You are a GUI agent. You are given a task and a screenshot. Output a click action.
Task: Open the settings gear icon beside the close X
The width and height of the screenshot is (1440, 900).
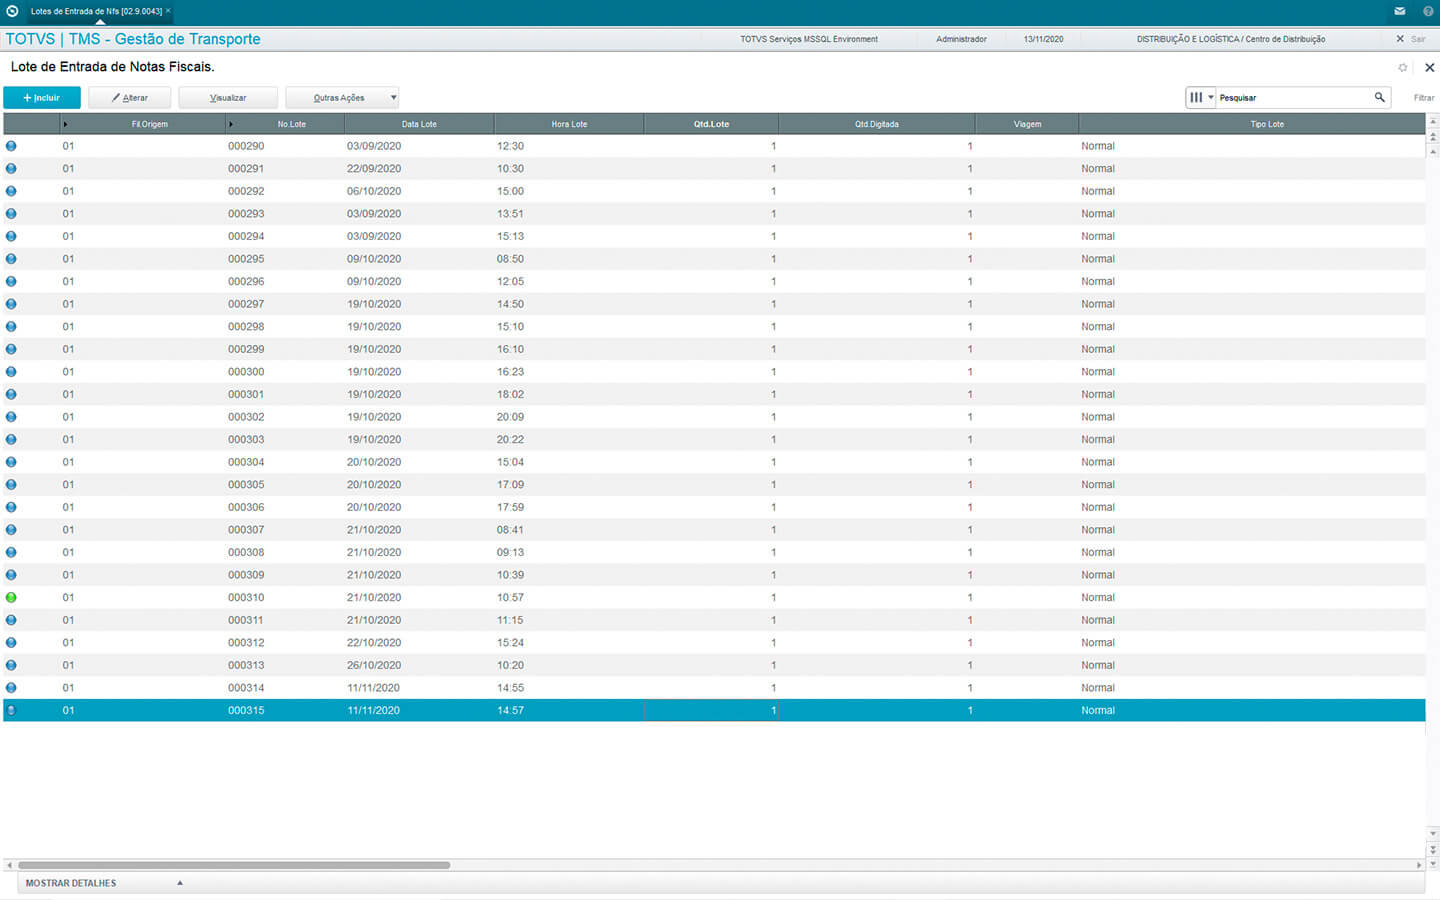[x=1403, y=68]
